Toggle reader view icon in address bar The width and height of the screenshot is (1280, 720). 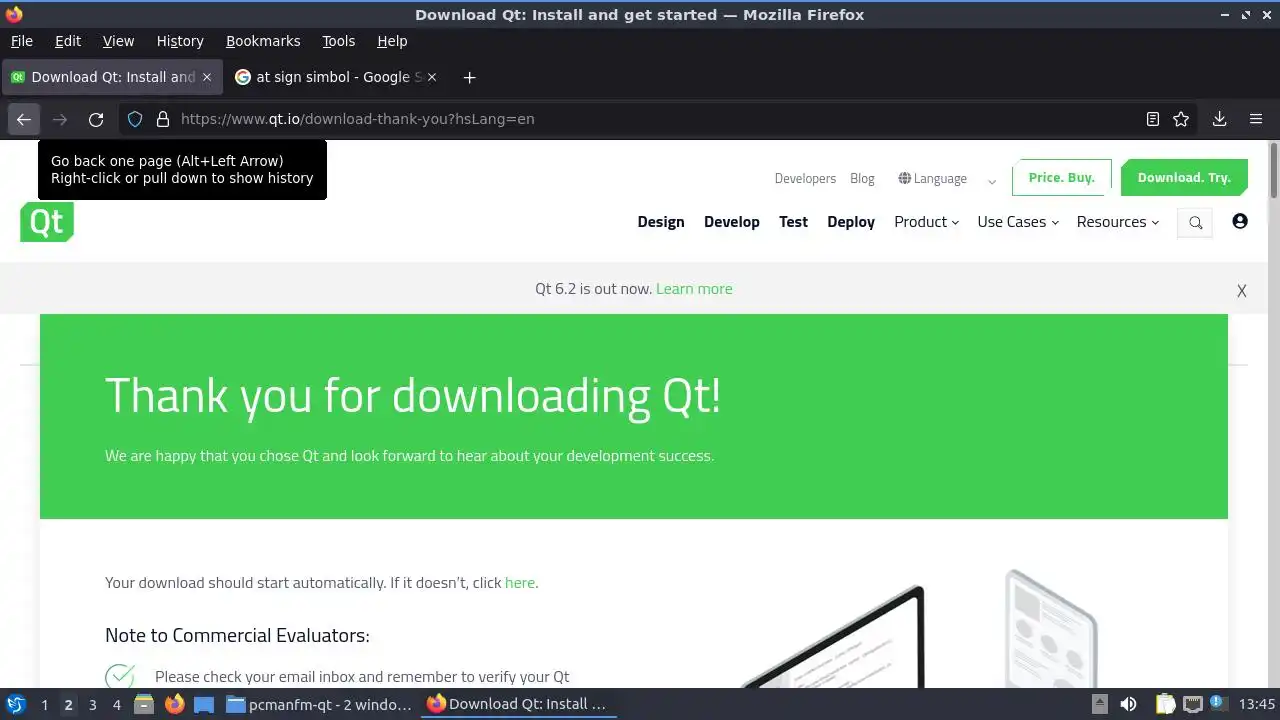click(x=1153, y=119)
